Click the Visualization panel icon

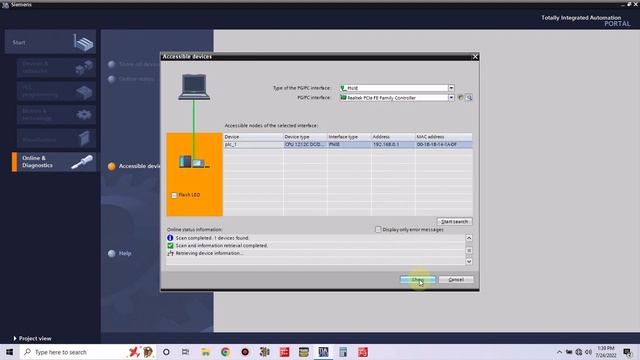[84, 139]
